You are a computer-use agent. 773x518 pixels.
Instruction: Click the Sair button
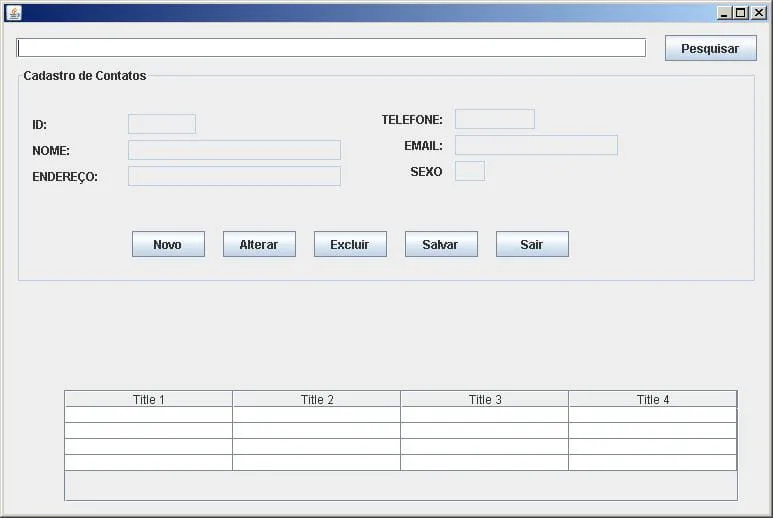(532, 244)
